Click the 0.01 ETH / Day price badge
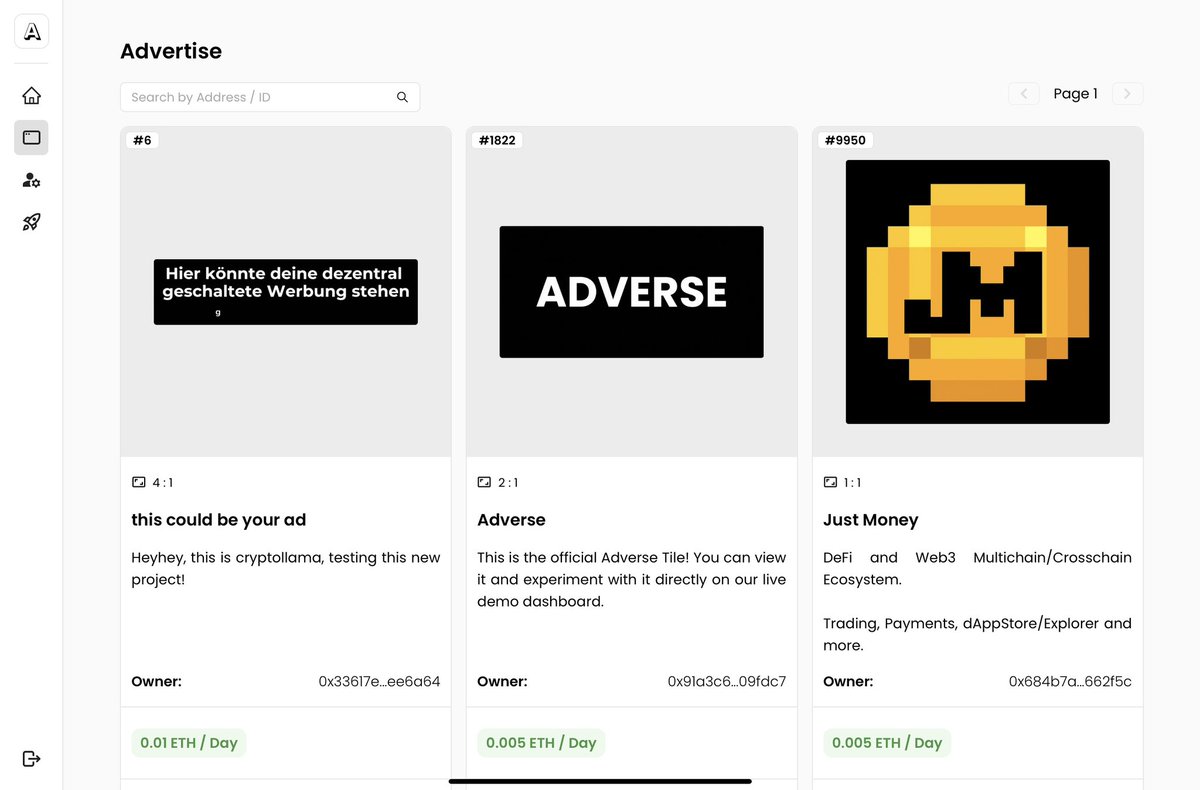The width and height of the screenshot is (1200, 790). click(x=188, y=743)
